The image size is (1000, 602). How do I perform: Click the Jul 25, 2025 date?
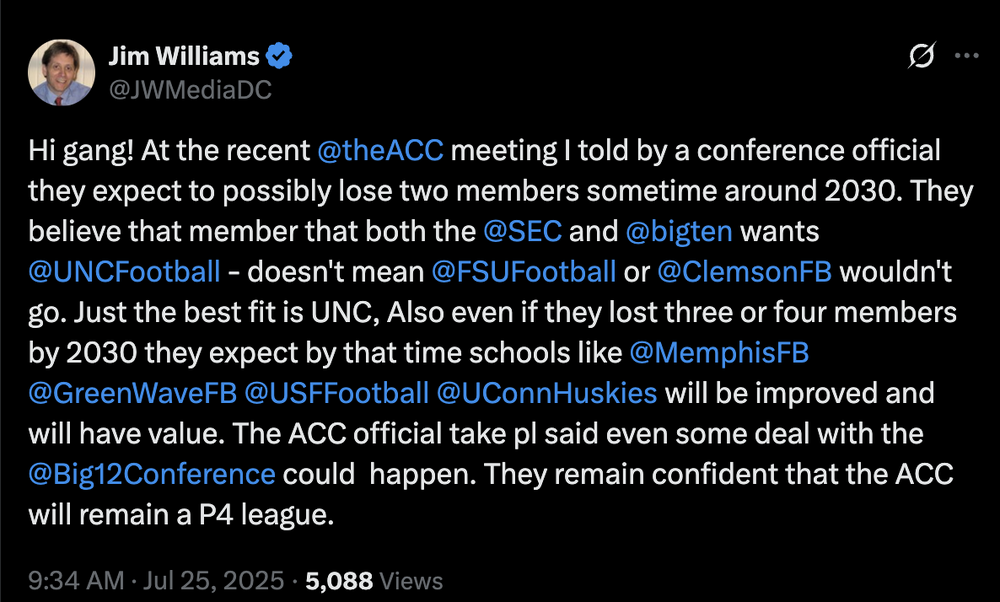click(x=213, y=580)
